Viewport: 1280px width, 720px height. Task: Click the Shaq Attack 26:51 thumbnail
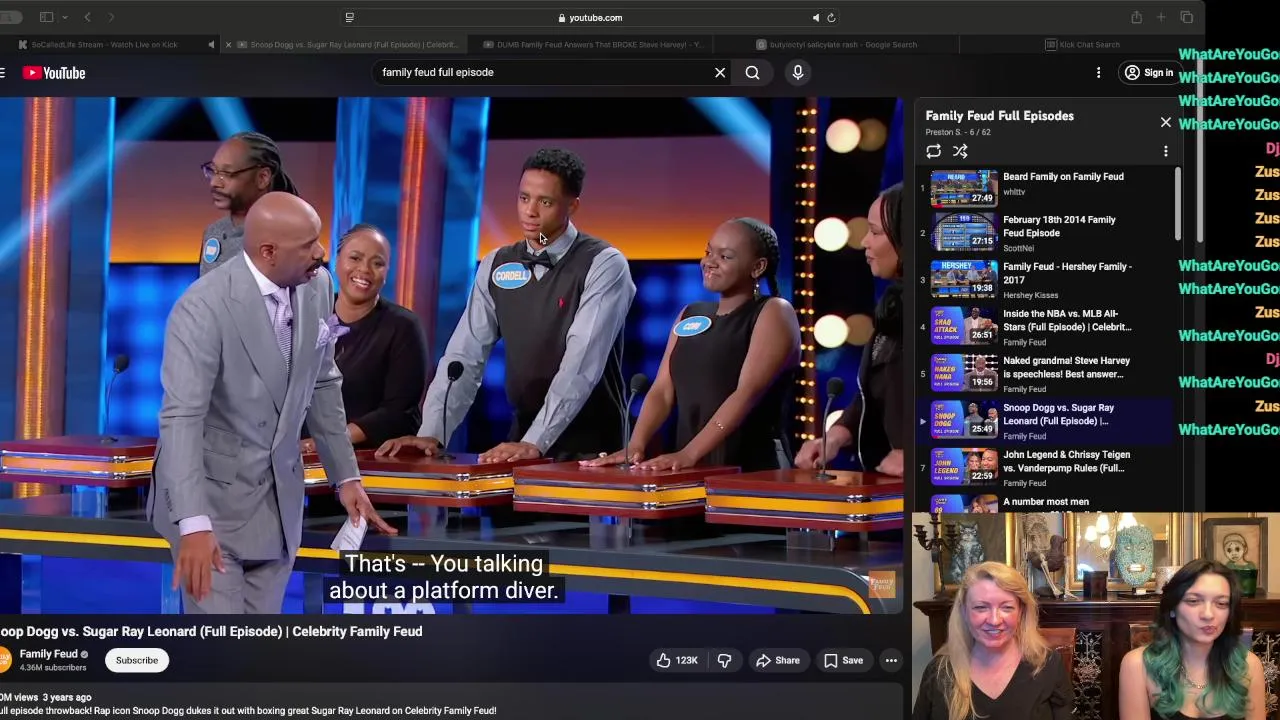(964, 328)
